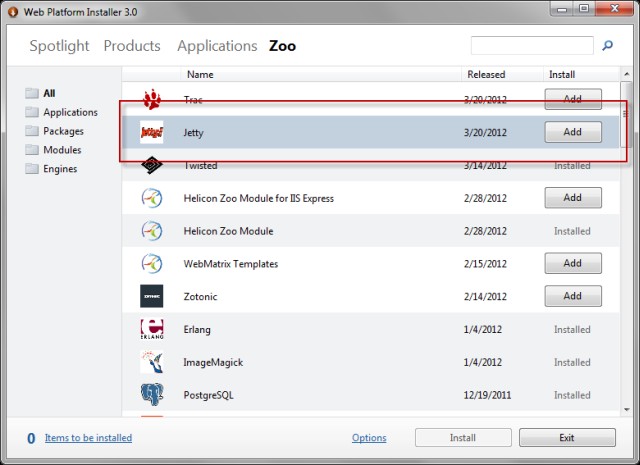Click the WebMatrix Templates icon

coord(152,264)
